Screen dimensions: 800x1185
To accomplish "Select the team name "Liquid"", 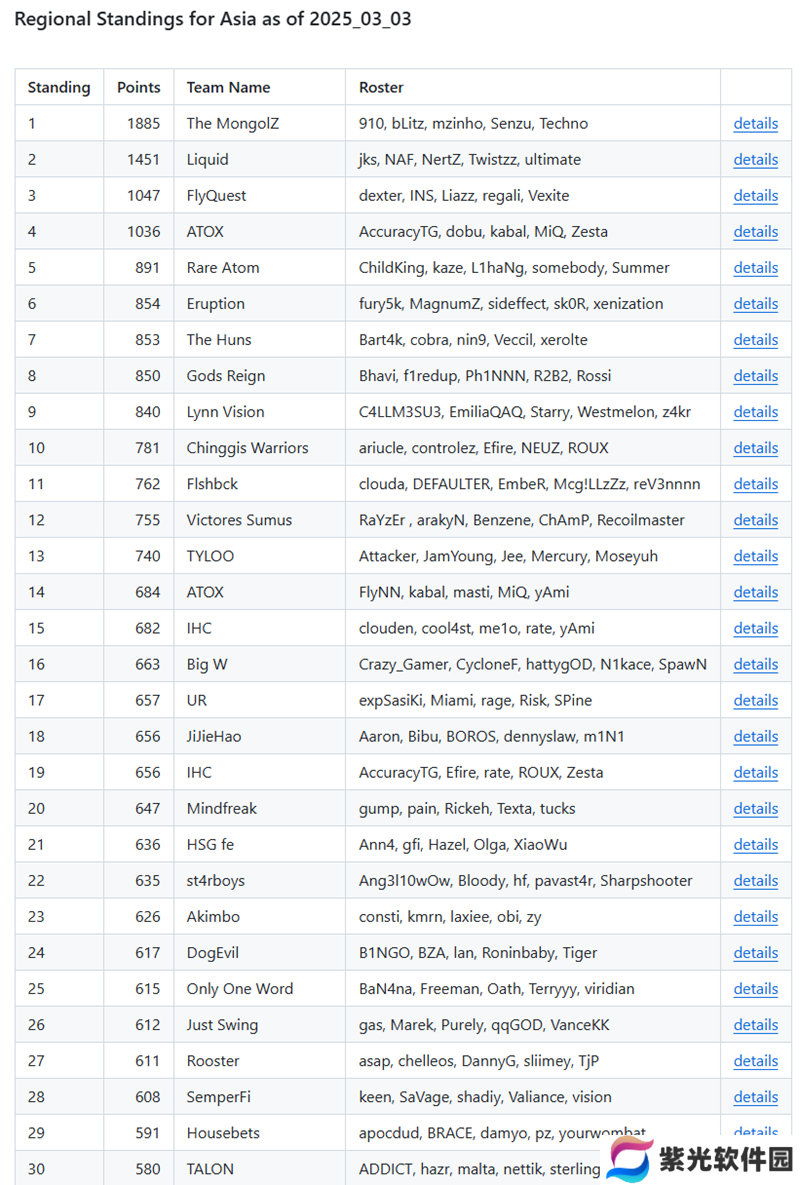I will pyautogui.click(x=207, y=159).
